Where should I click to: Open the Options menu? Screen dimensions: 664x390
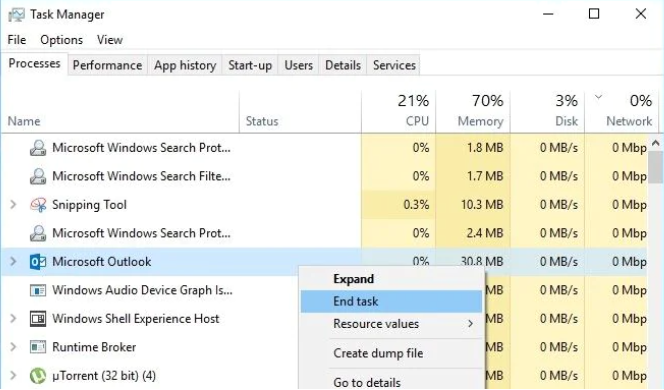pyautogui.click(x=61, y=40)
